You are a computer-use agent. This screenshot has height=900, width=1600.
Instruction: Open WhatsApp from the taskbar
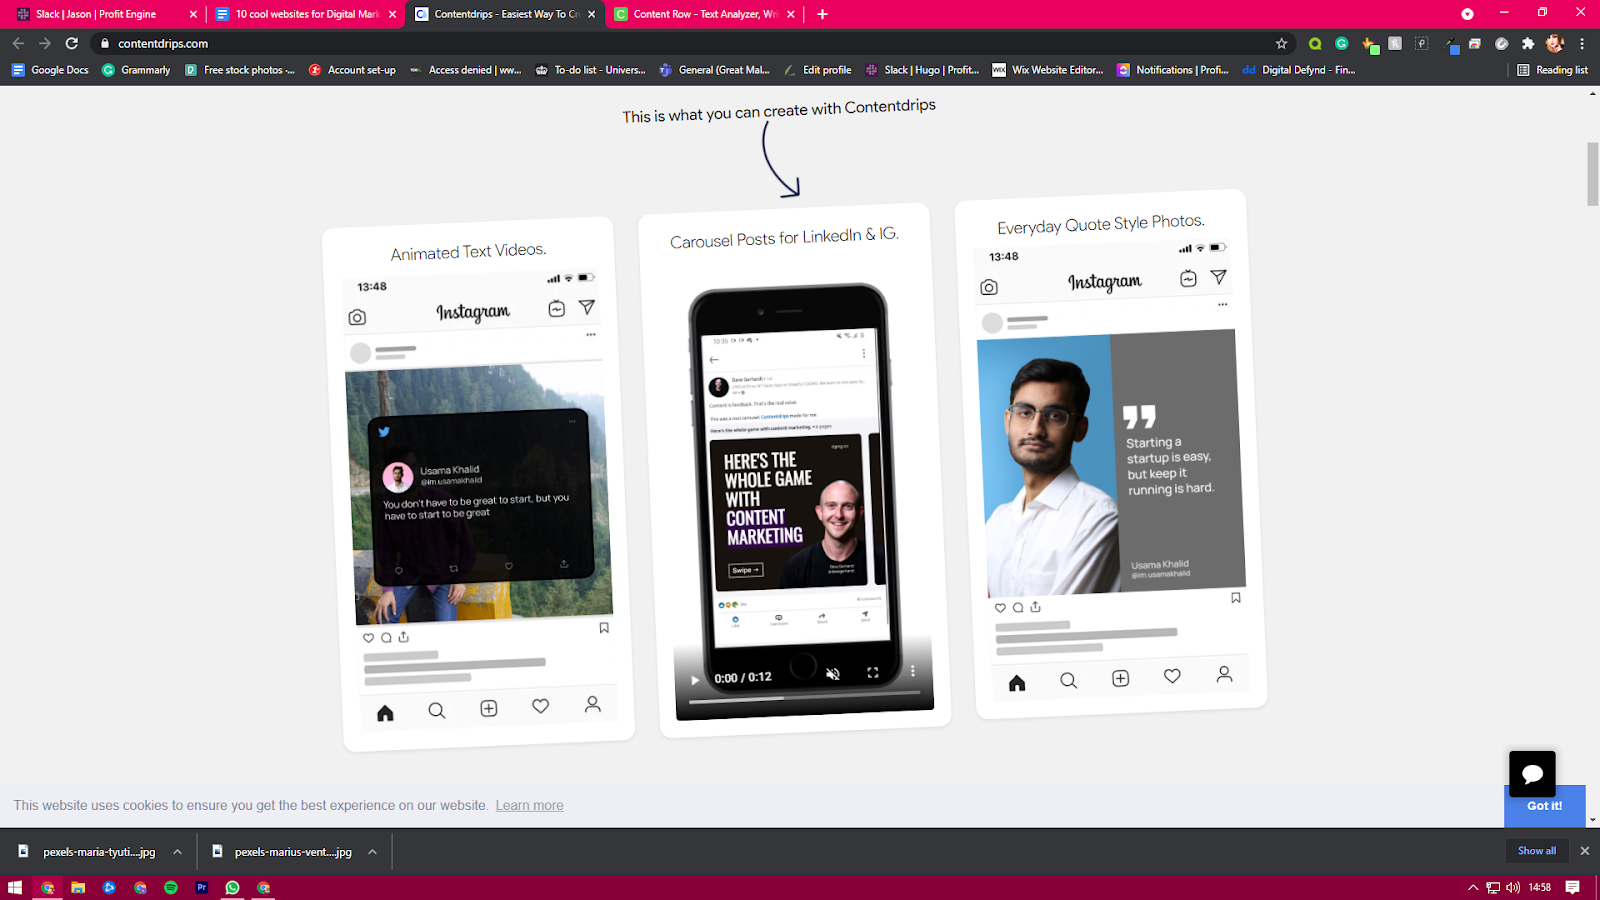point(233,887)
